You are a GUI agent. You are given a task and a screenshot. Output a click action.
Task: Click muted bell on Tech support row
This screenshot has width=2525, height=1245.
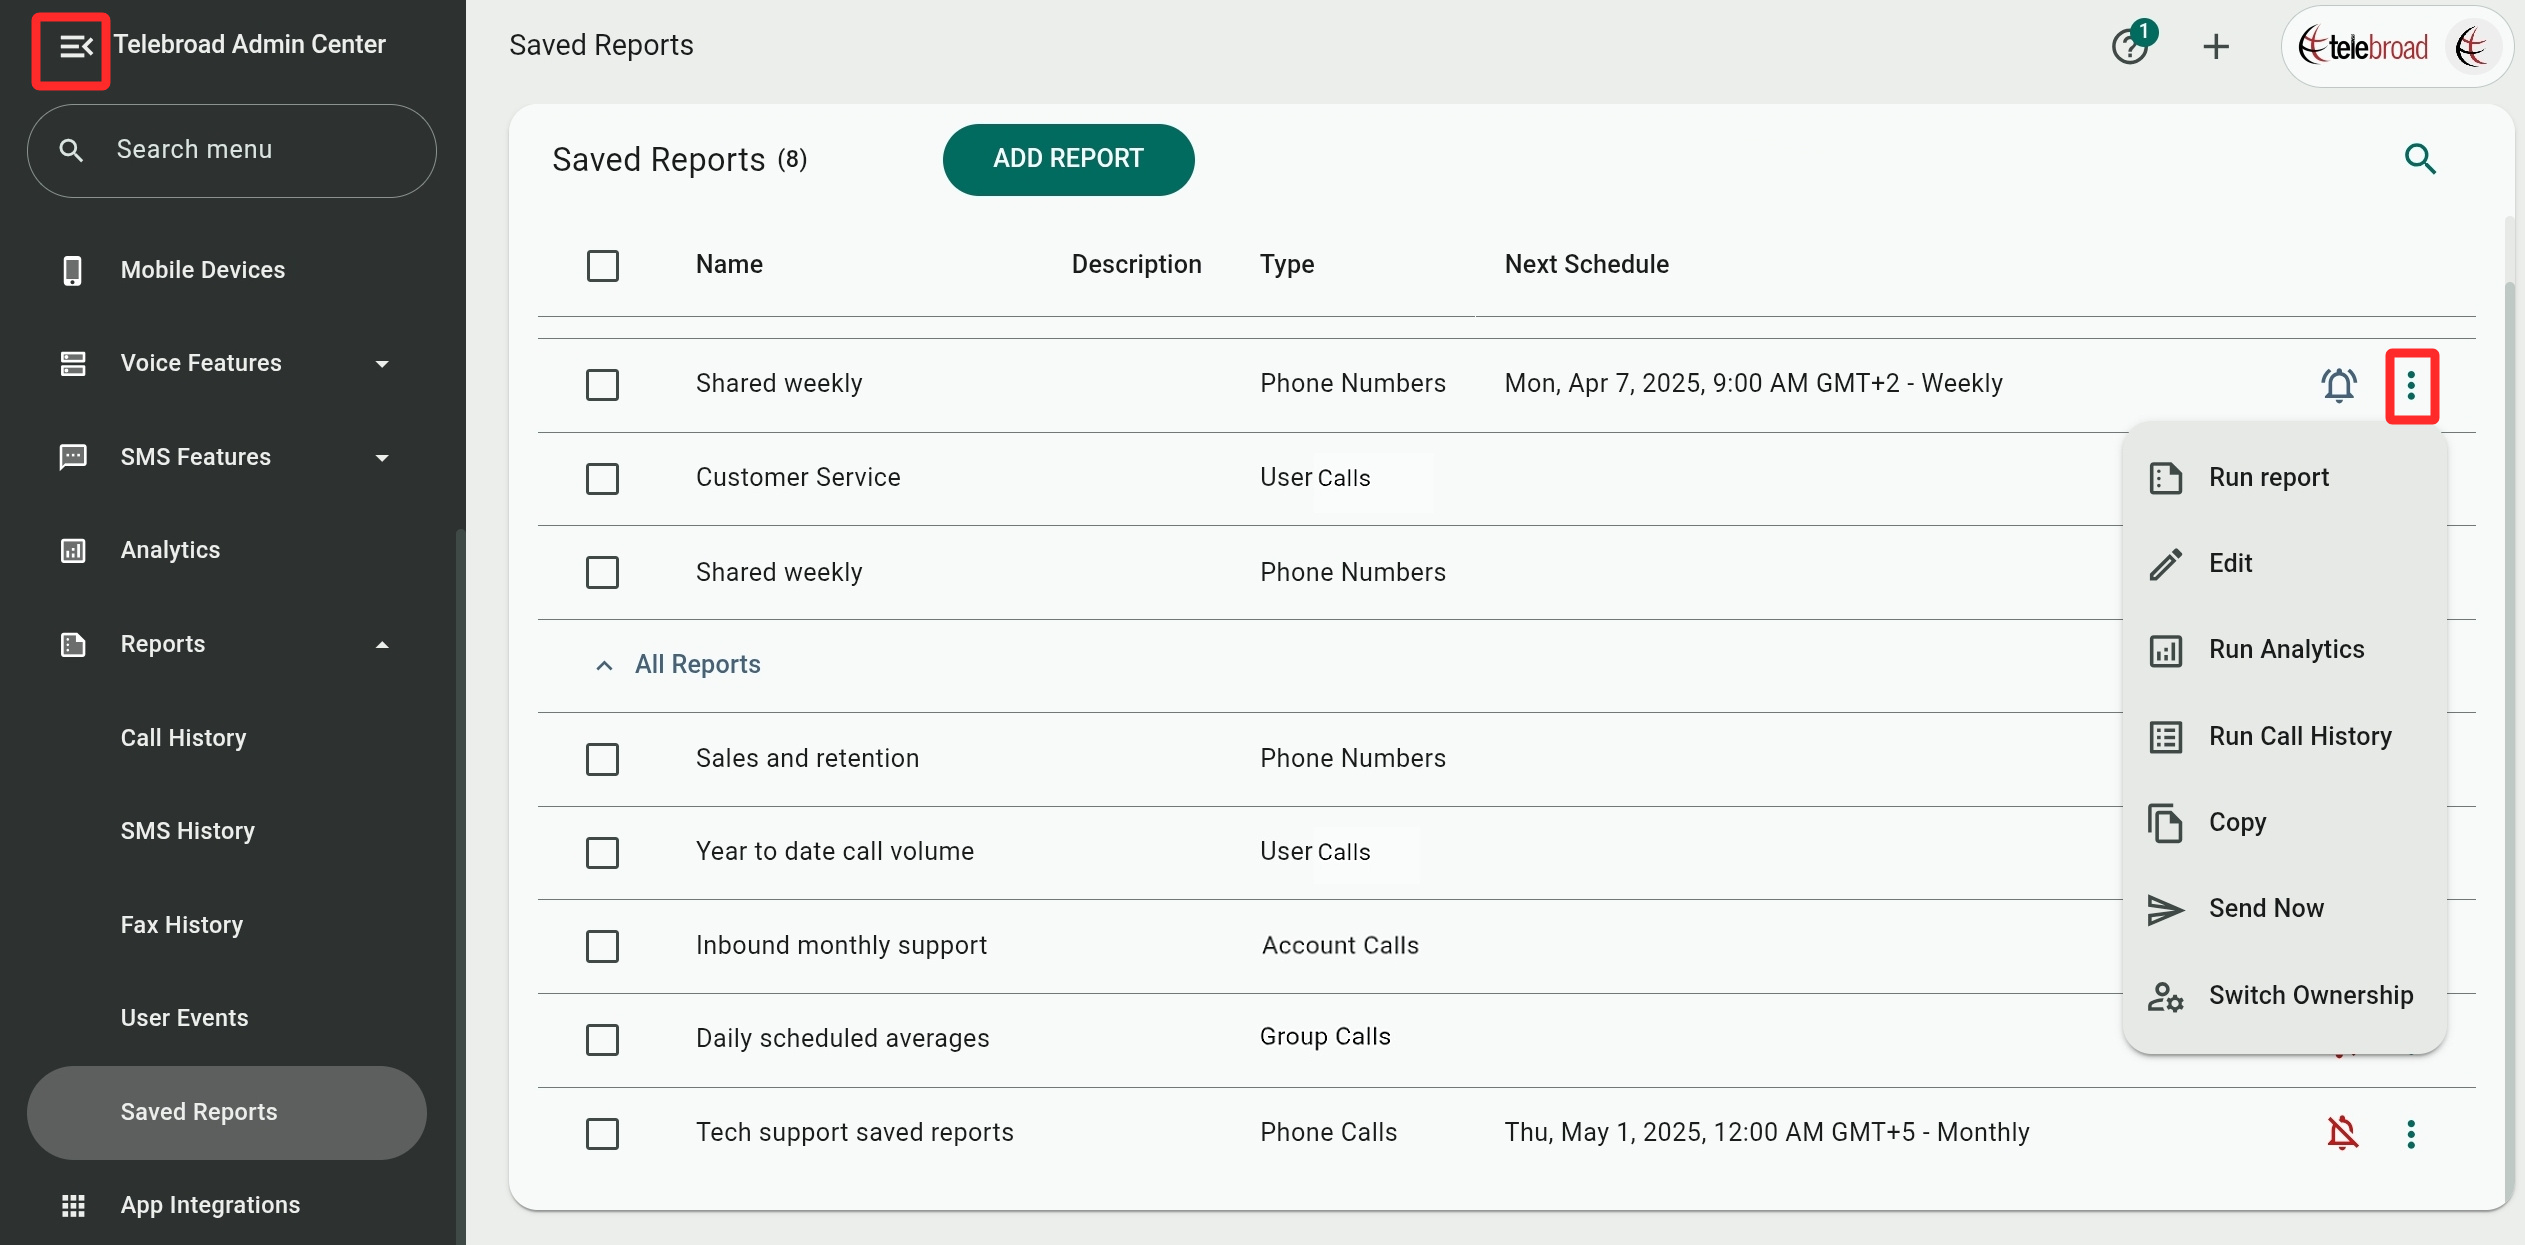(x=2342, y=1133)
